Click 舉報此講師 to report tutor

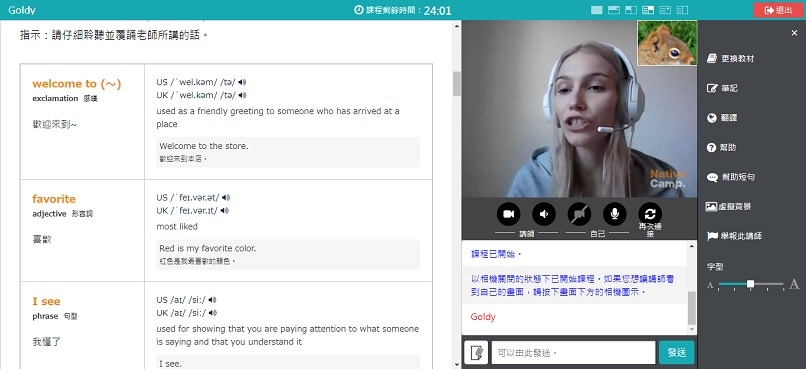click(735, 236)
